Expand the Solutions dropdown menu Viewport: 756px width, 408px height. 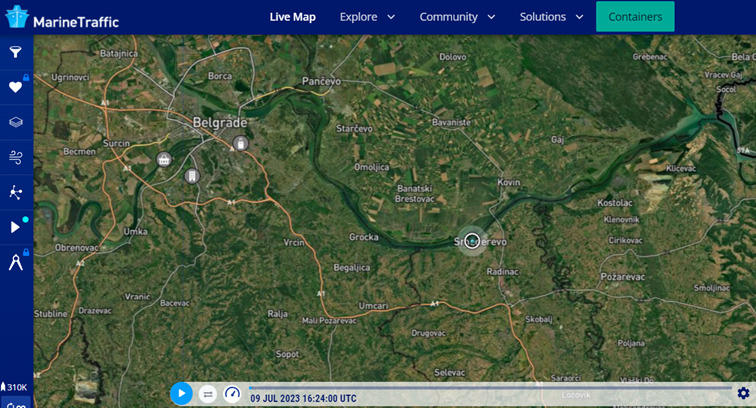(551, 17)
